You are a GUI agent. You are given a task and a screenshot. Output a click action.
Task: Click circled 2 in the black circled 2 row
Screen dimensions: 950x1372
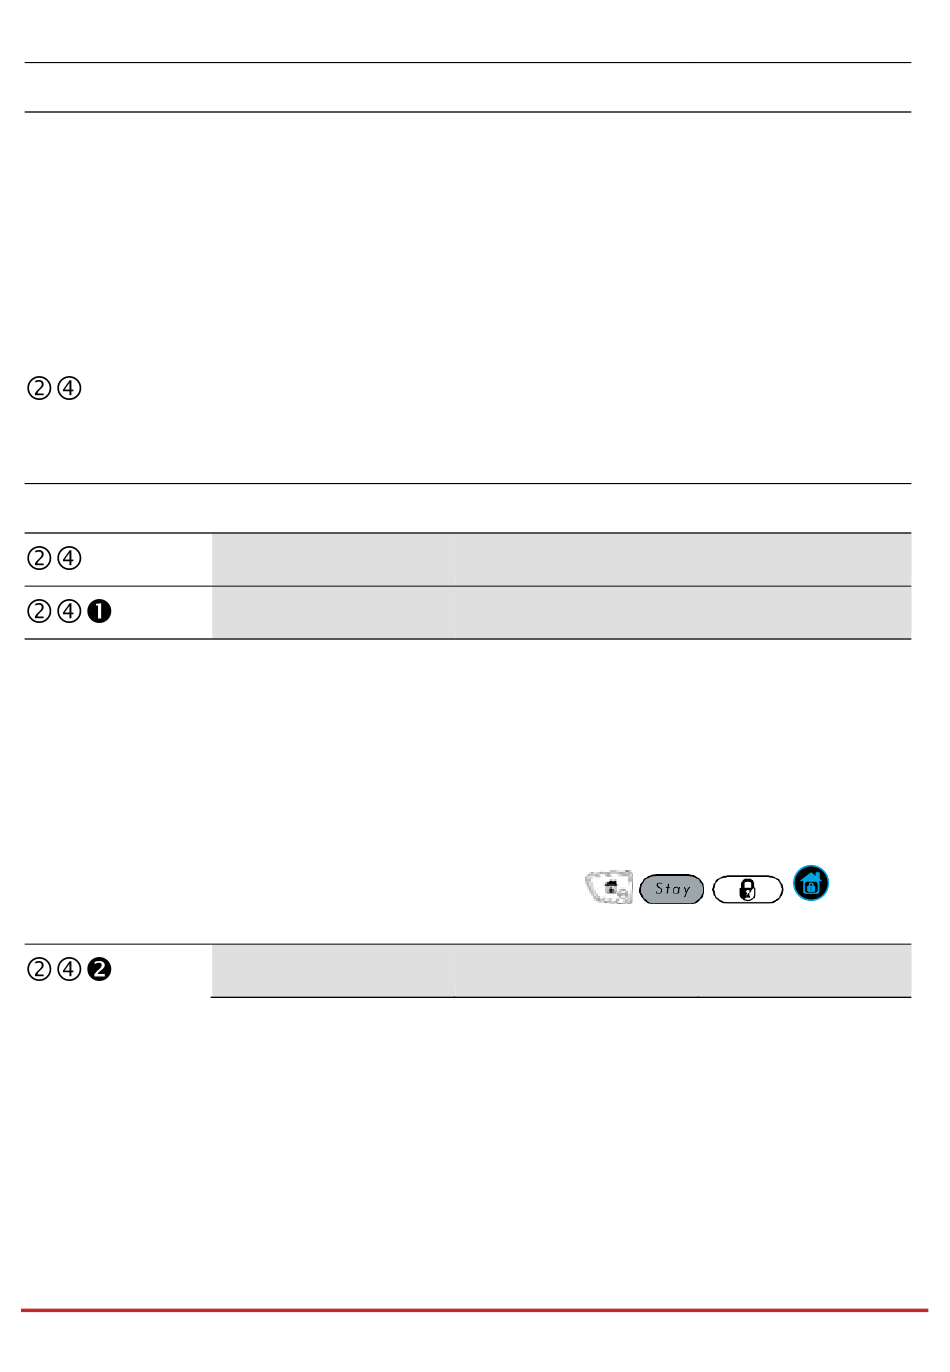coord(38,969)
